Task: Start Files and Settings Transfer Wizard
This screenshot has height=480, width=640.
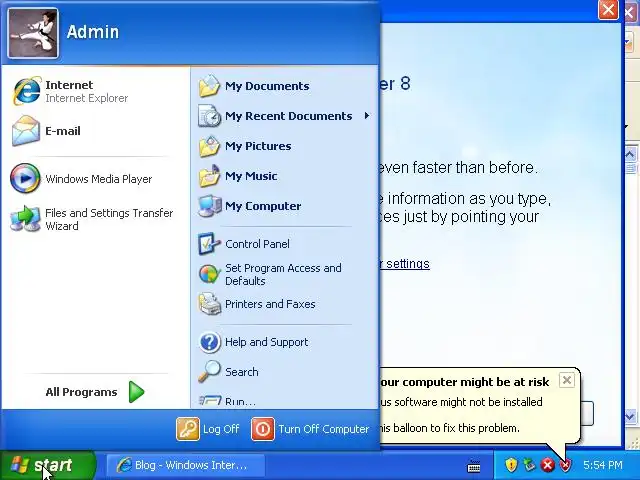Action: pos(92,219)
